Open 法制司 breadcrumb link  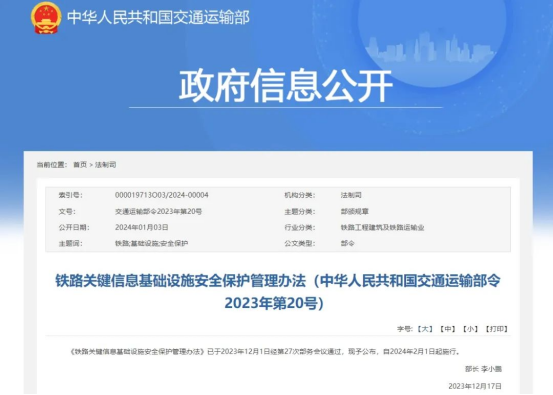click(105, 165)
